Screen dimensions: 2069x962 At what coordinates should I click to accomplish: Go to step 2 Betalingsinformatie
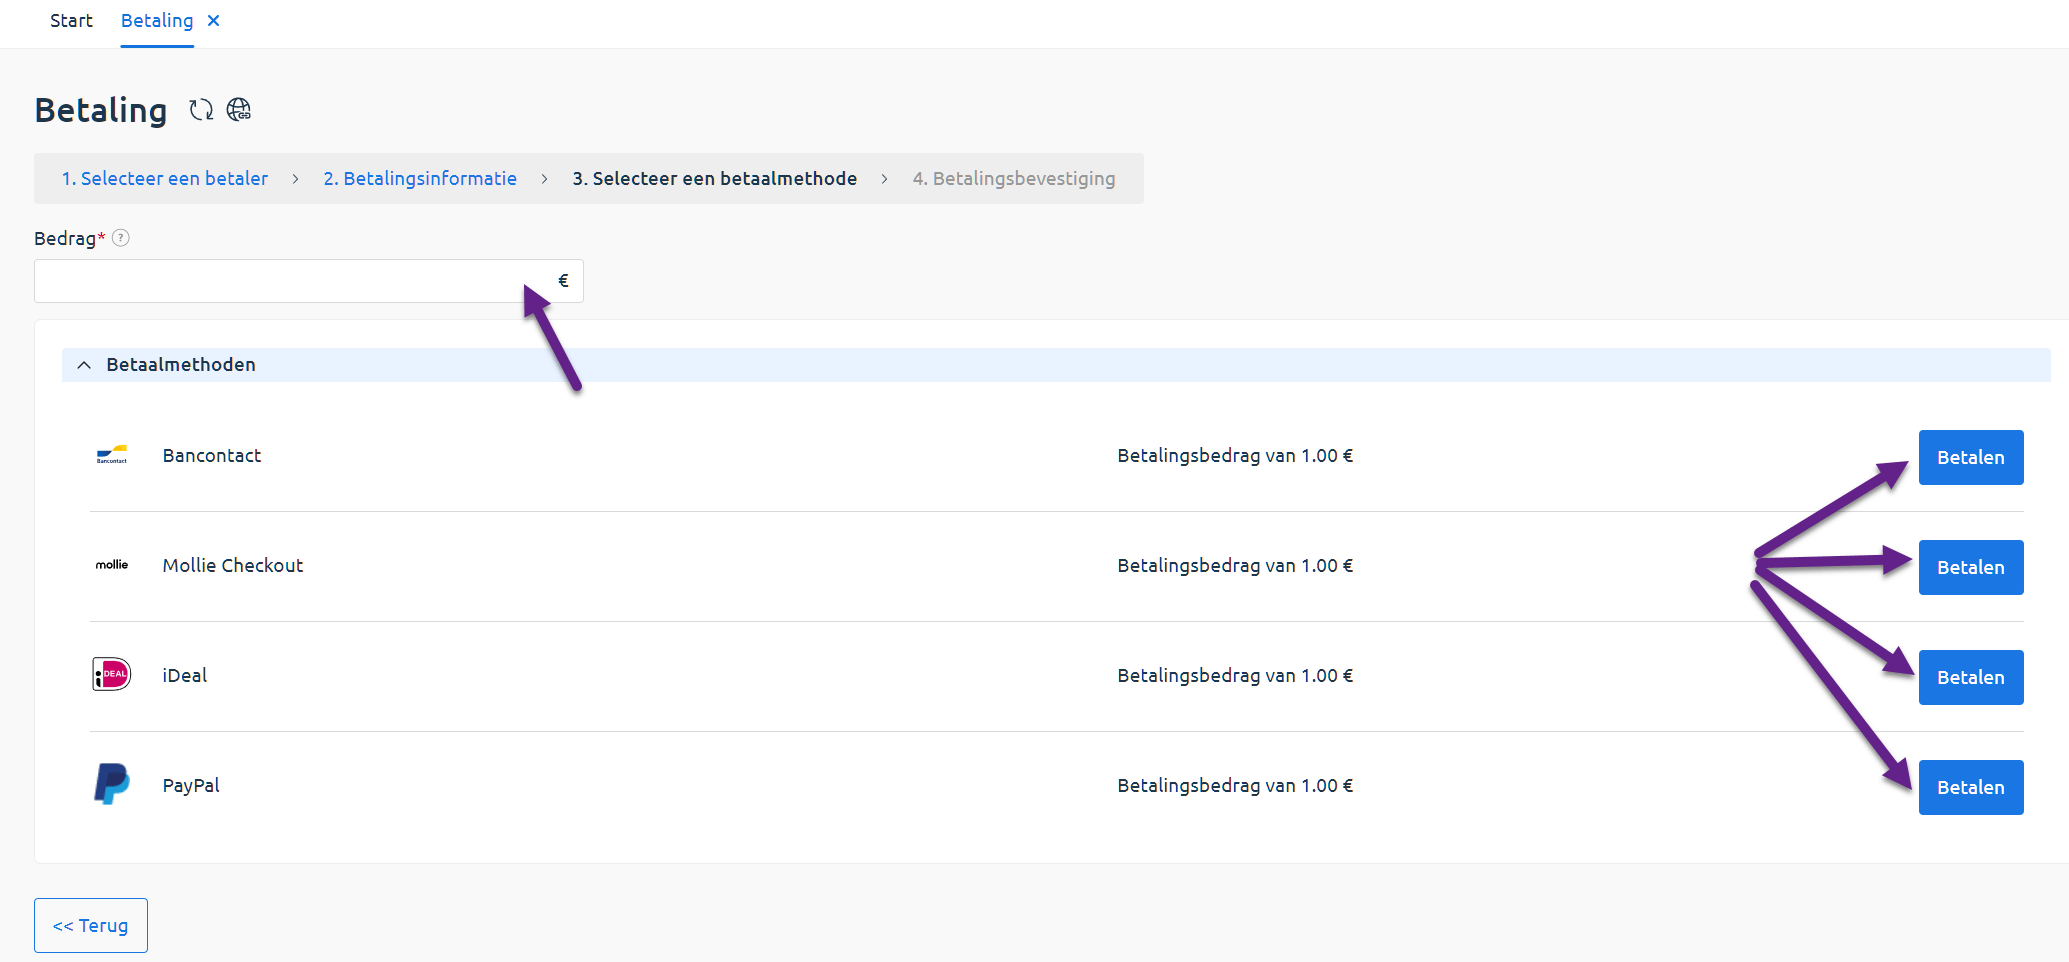(420, 178)
